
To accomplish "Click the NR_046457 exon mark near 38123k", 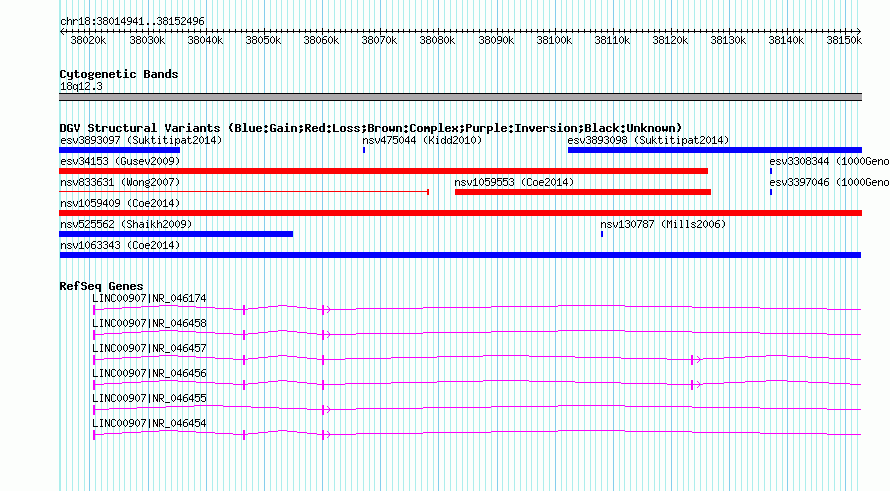I will [692, 360].
